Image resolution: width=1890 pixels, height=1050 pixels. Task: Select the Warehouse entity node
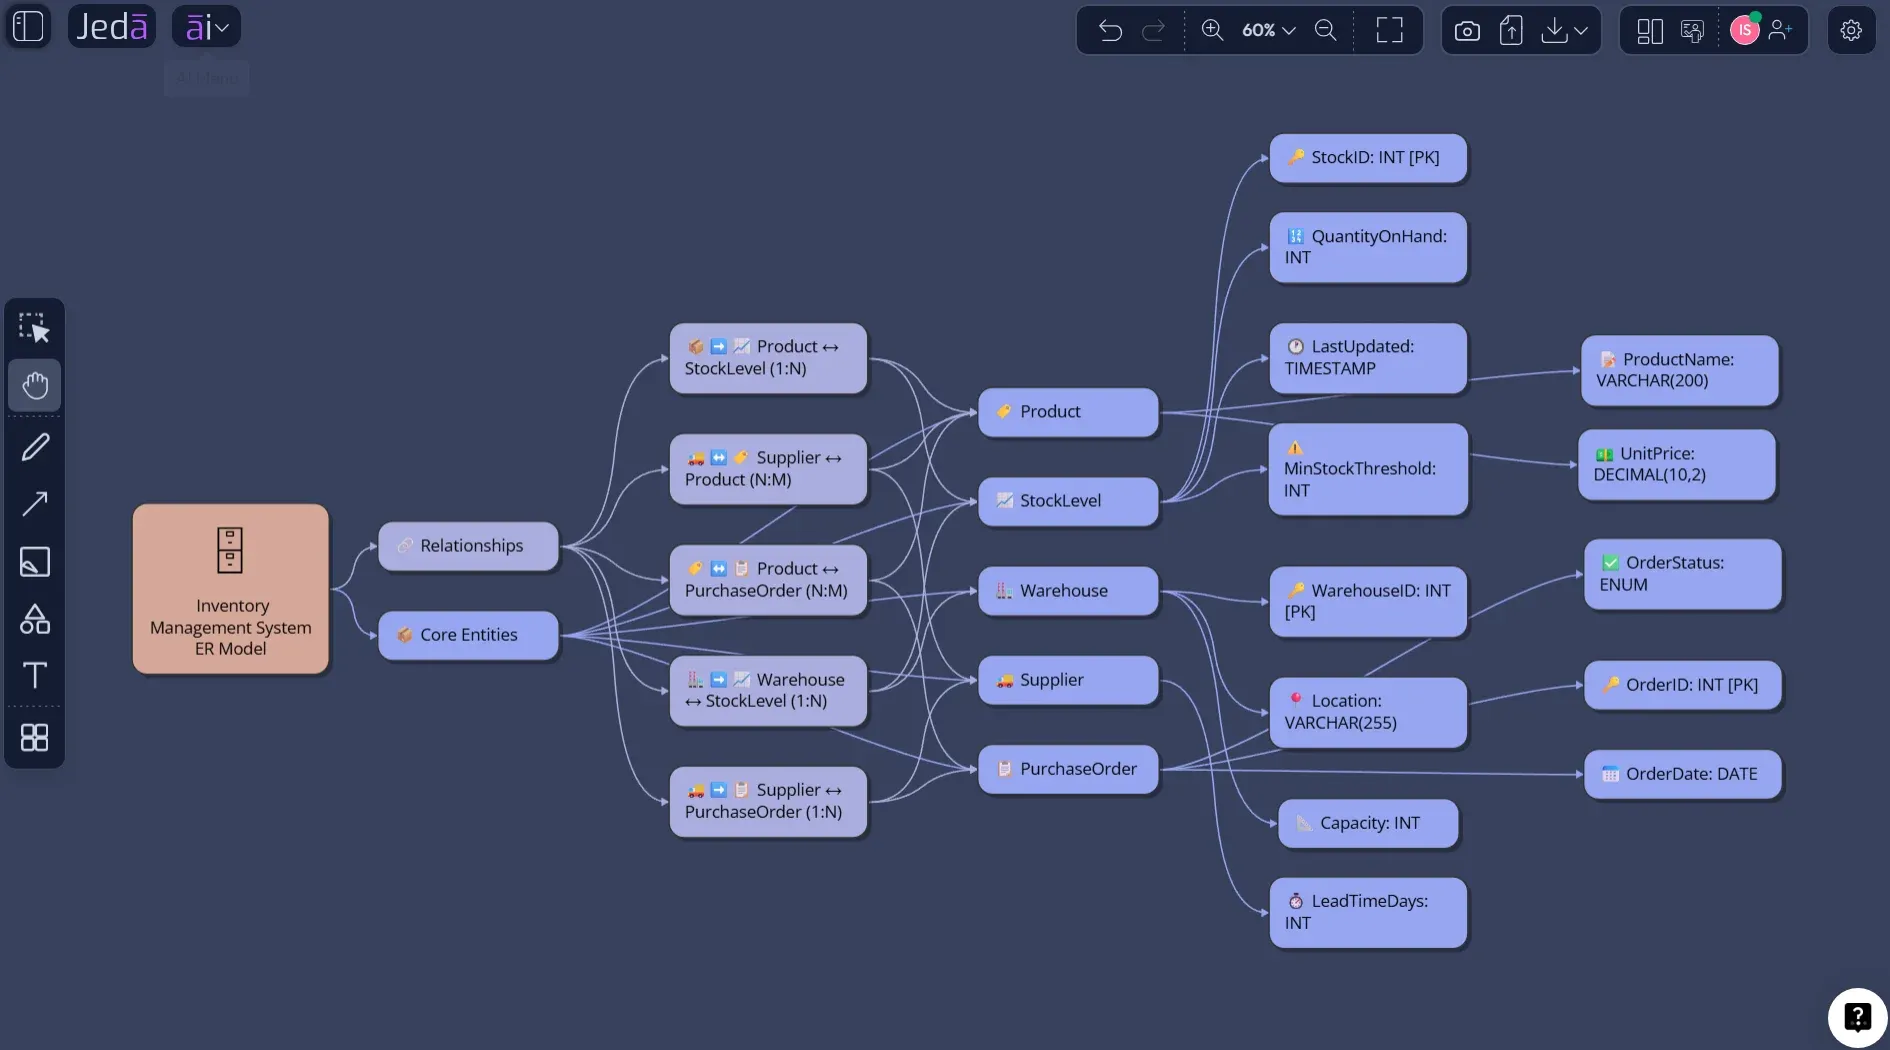[1068, 591]
